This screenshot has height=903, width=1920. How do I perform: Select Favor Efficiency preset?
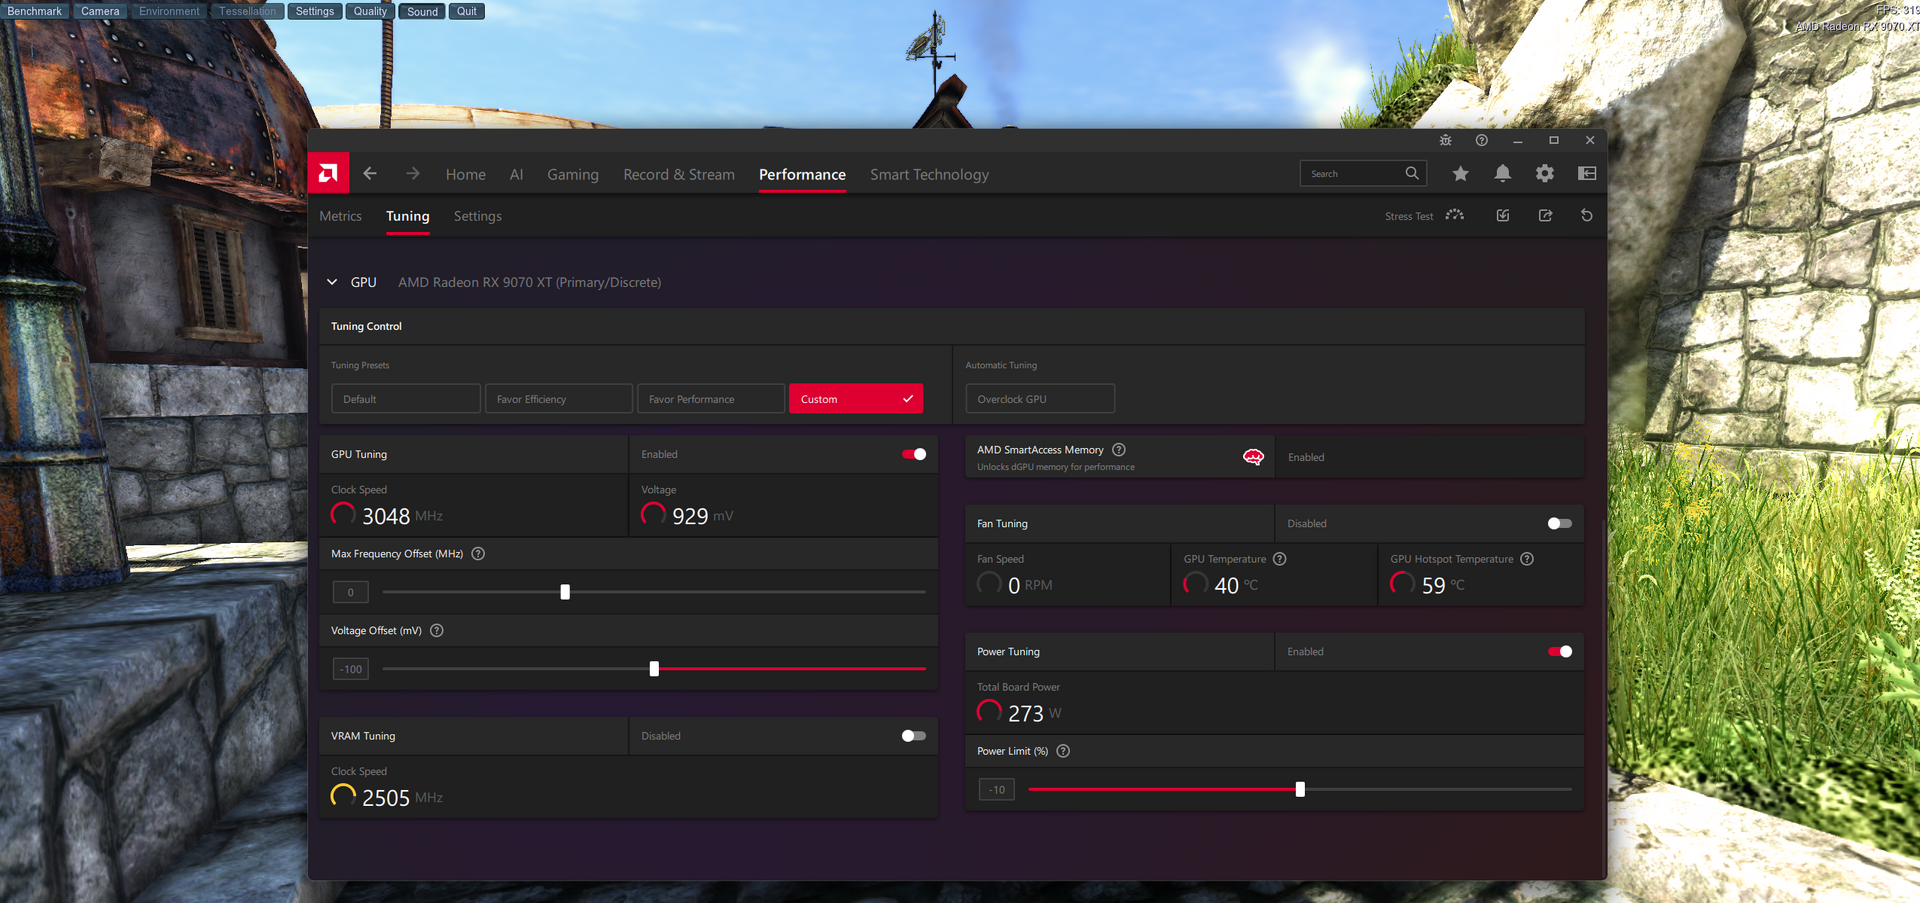(559, 399)
